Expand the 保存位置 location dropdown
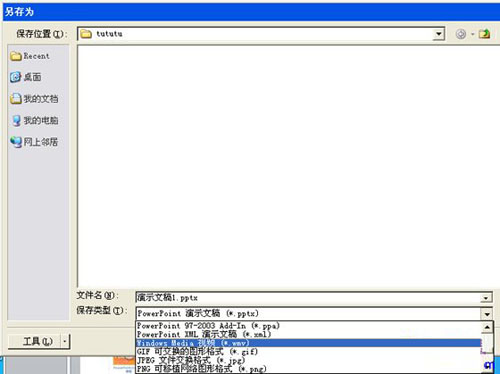 click(439, 34)
